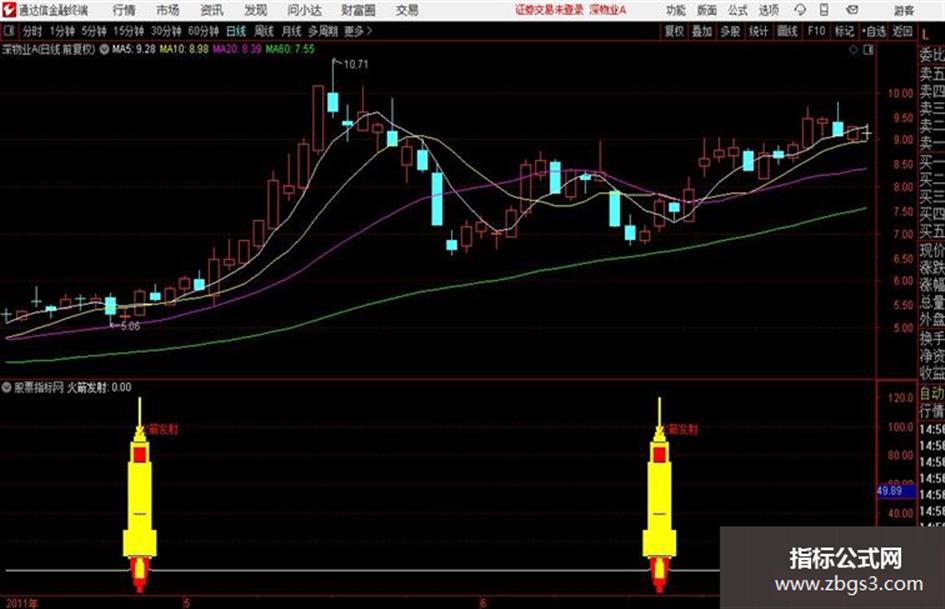Click the second yellow rocket launch signal
945x609 pixels.
point(659,494)
